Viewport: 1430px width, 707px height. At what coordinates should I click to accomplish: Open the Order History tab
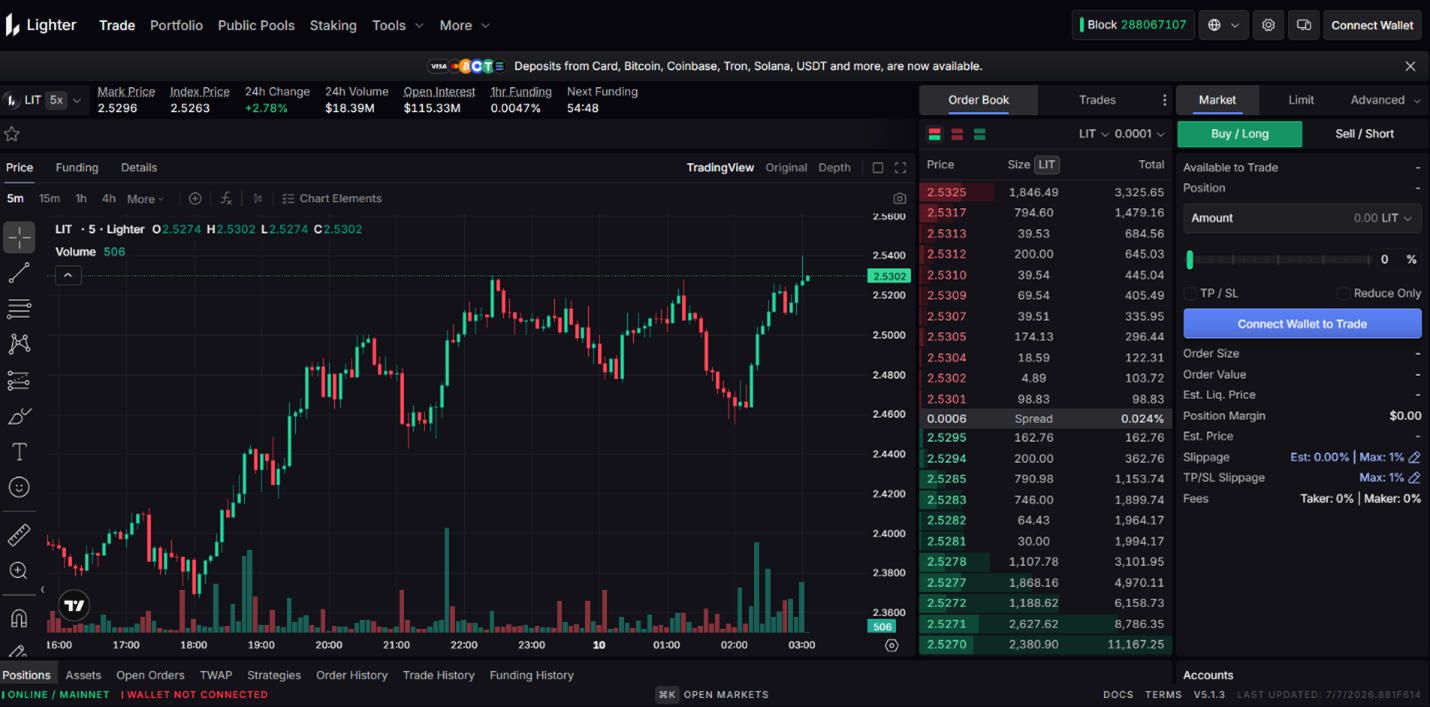tap(351, 675)
